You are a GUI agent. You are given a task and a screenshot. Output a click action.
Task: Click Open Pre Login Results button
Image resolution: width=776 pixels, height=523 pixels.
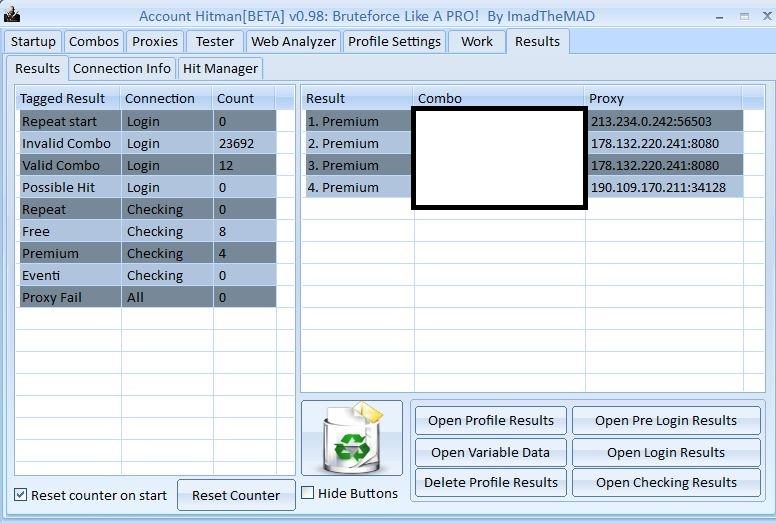(x=666, y=420)
